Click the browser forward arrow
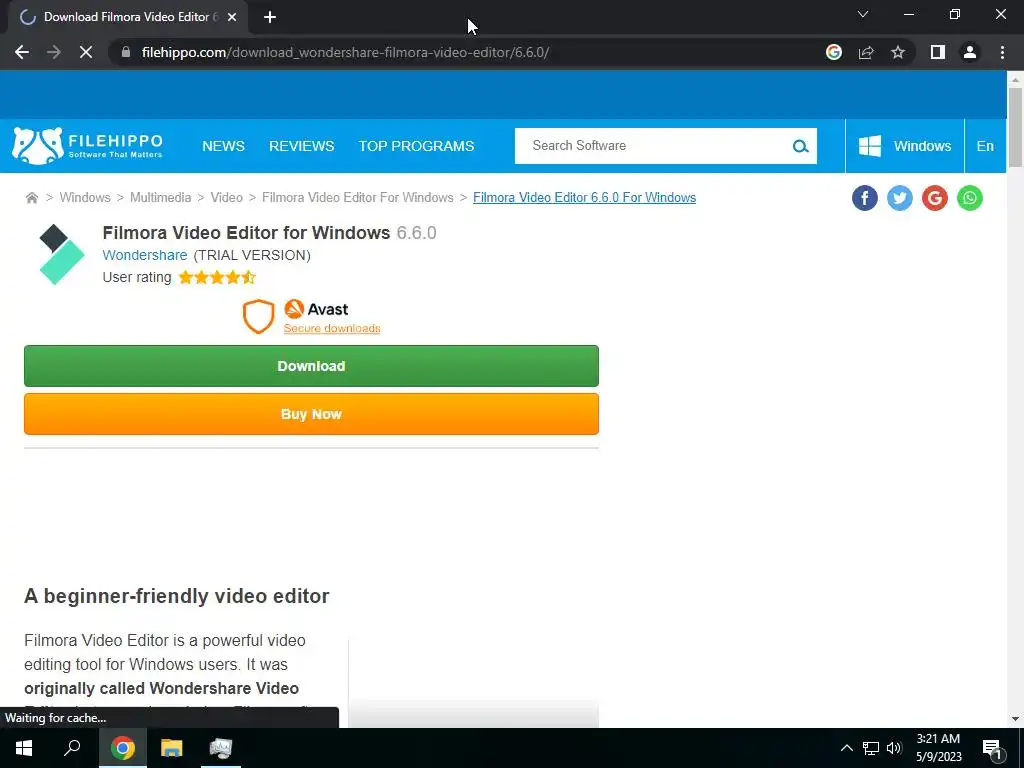The image size is (1024, 768). tap(54, 52)
